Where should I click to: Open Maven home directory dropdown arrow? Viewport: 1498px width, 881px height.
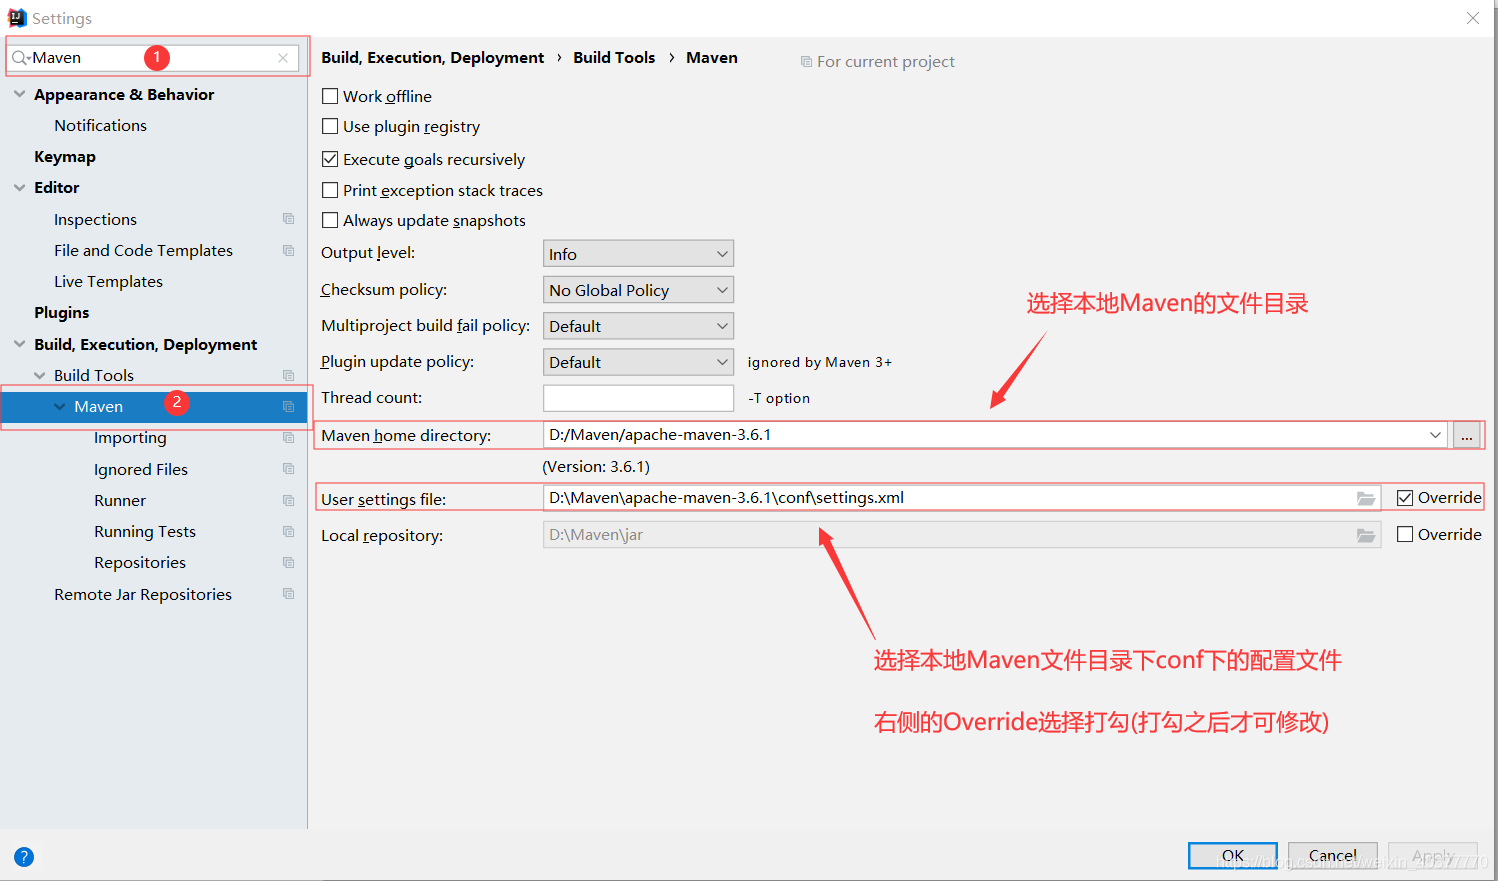1435,435
